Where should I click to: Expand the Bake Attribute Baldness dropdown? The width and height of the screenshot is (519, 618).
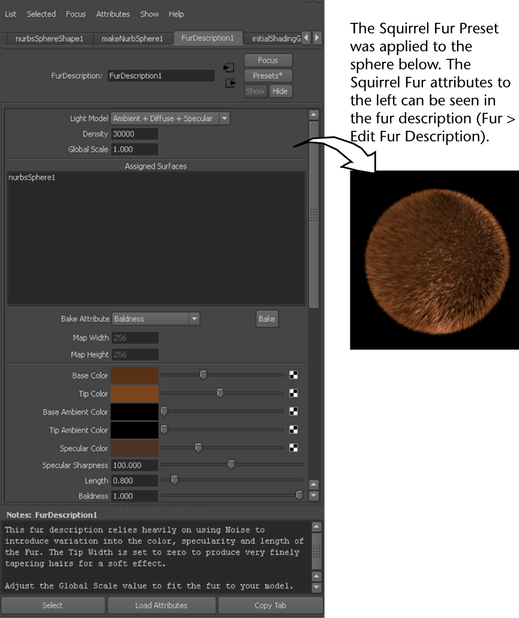[x=156, y=318]
